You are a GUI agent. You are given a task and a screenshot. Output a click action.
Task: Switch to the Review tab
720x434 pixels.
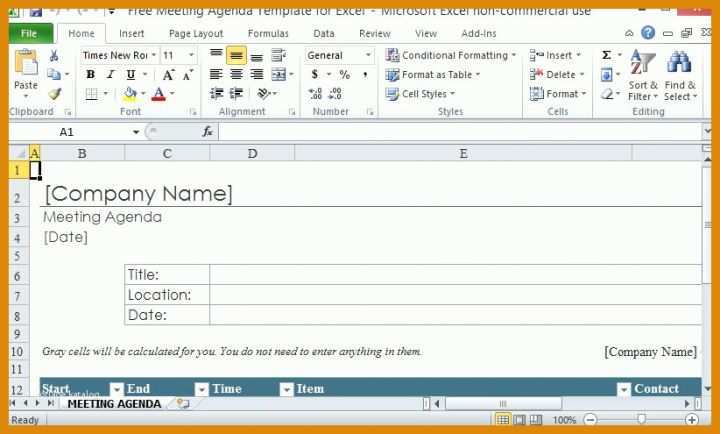click(x=375, y=34)
